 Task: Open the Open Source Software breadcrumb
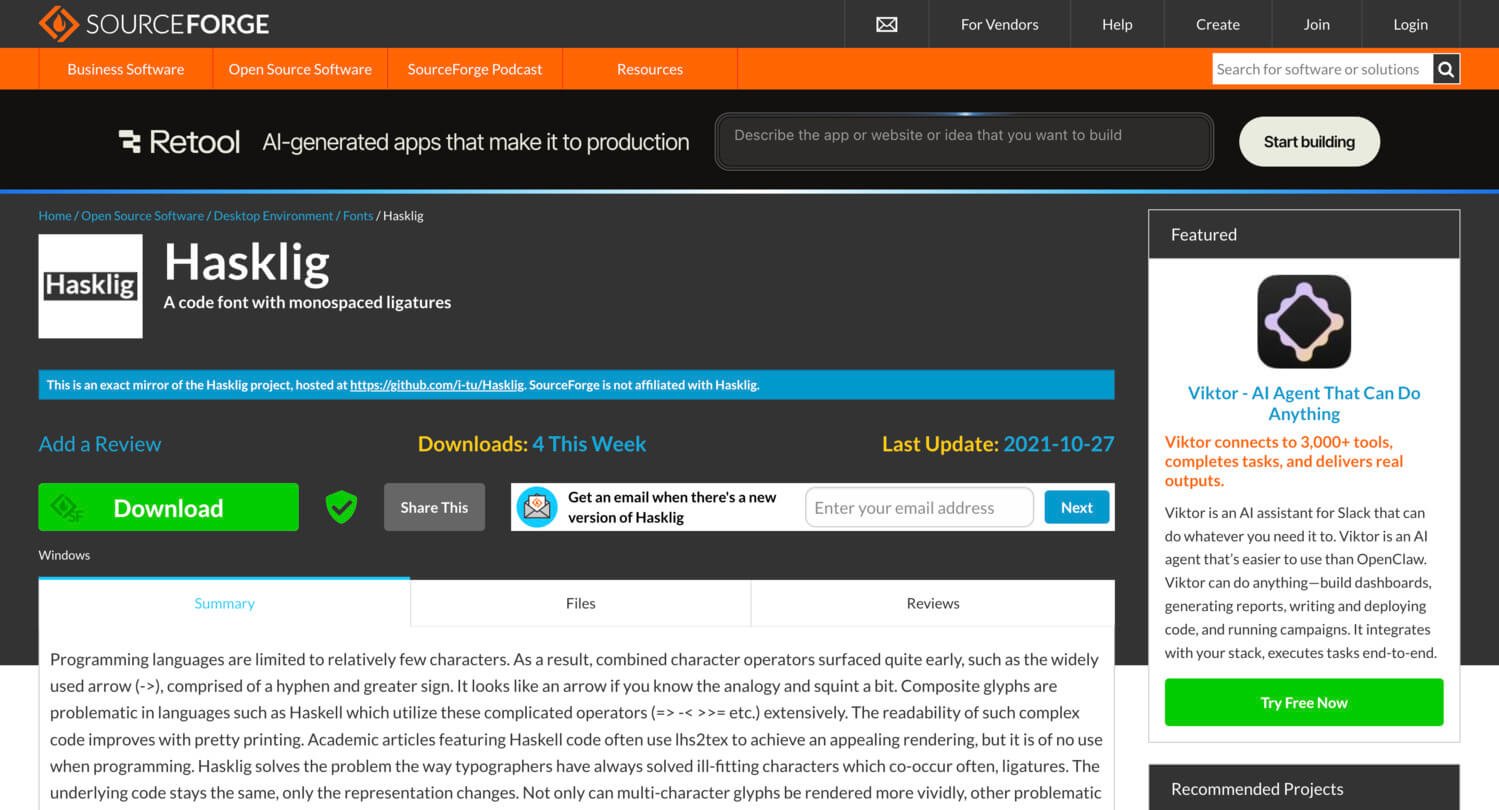(142, 216)
